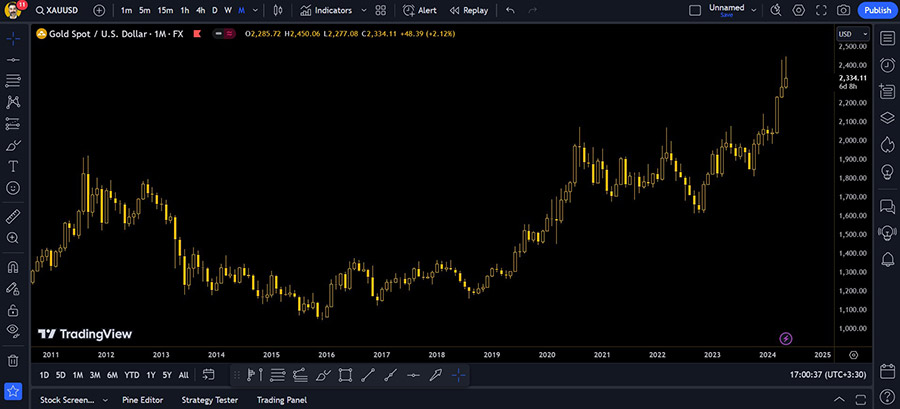Select the Text tool in left toolbar
The width and height of the screenshot is (900, 409).
13,166
